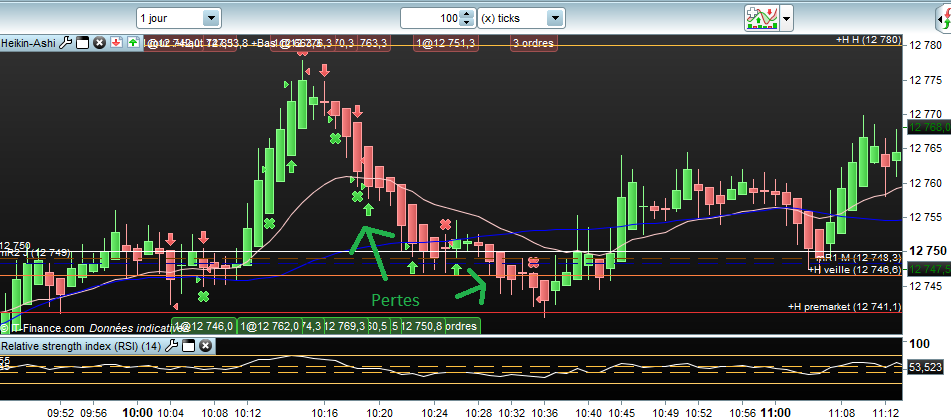The image size is (951, 419).
Task: Open RSI indicator settings wrench icon
Action: [172, 346]
